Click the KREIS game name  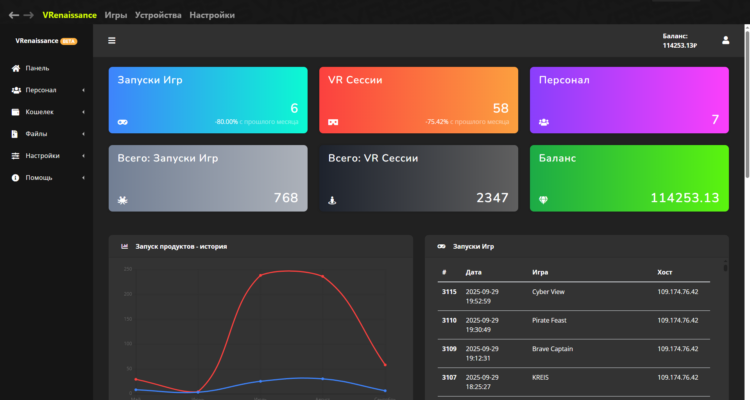[x=540, y=378]
